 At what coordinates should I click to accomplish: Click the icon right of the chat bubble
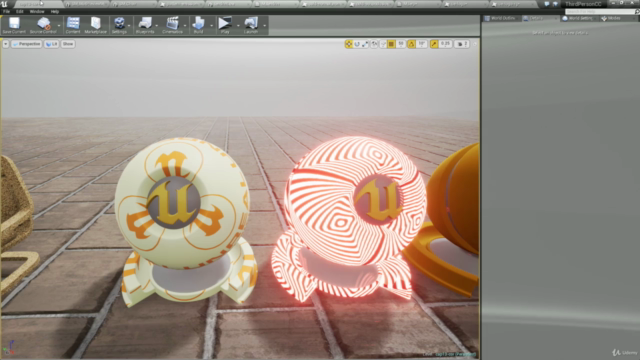click(x=555, y=4)
